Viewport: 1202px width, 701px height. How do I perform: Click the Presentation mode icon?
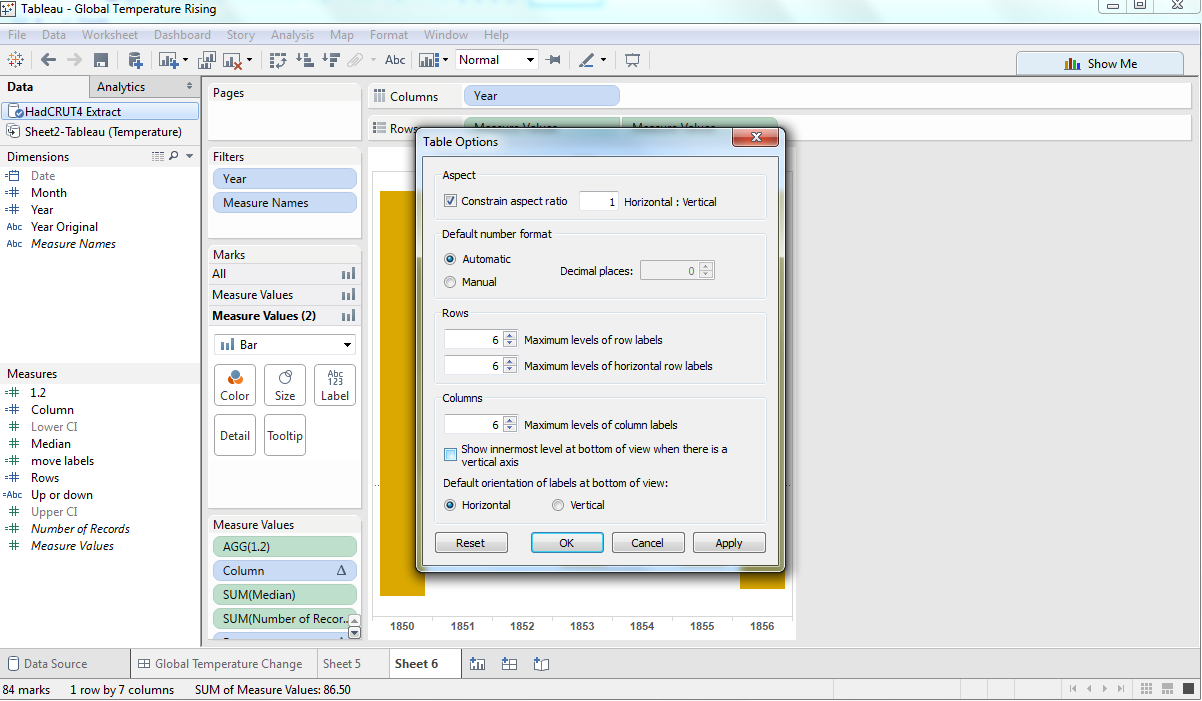coord(632,60)
